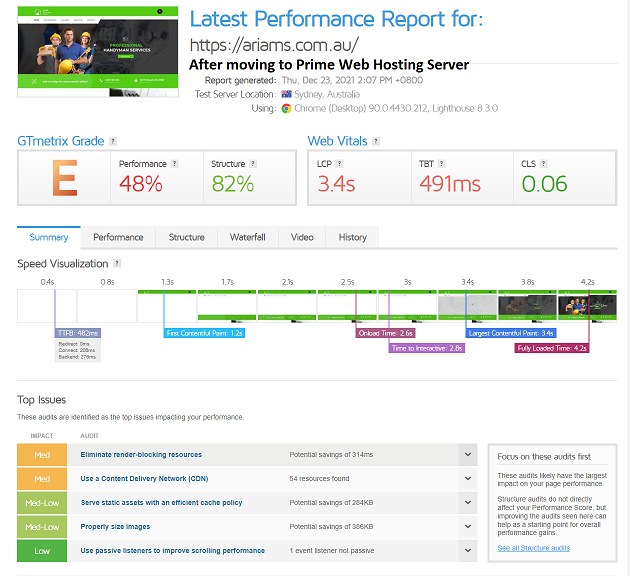Click the Top Issues heading
This screenshot has width=630, height=583.
[41, 400]
